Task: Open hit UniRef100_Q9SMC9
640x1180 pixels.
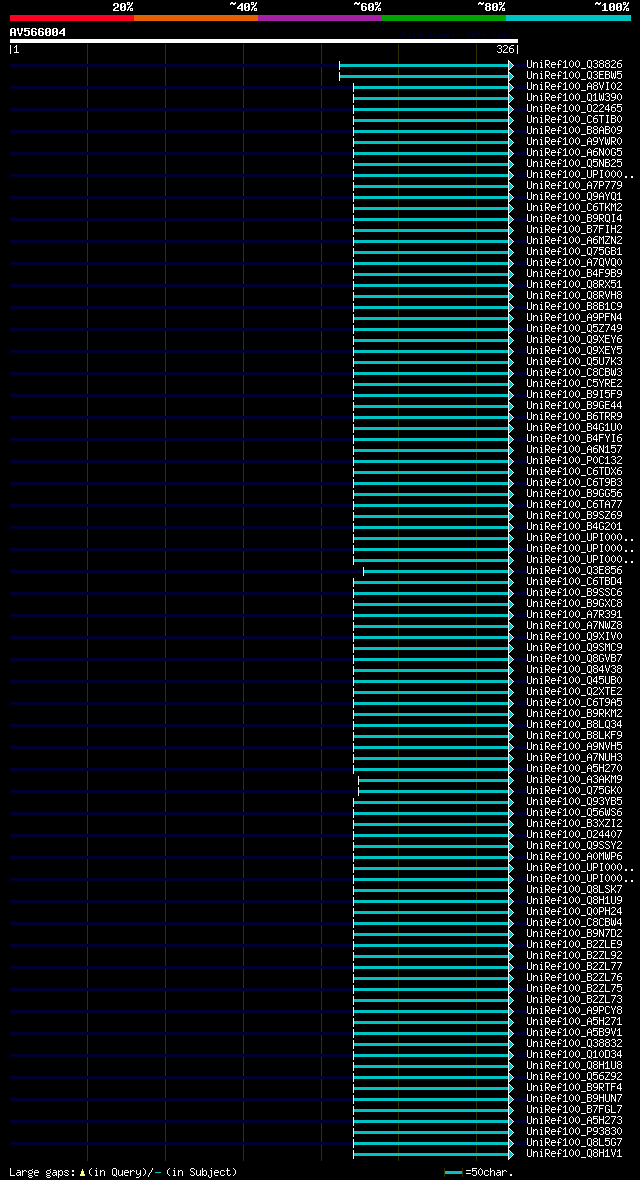Action: pyautogui.click(x=574, y=647)
